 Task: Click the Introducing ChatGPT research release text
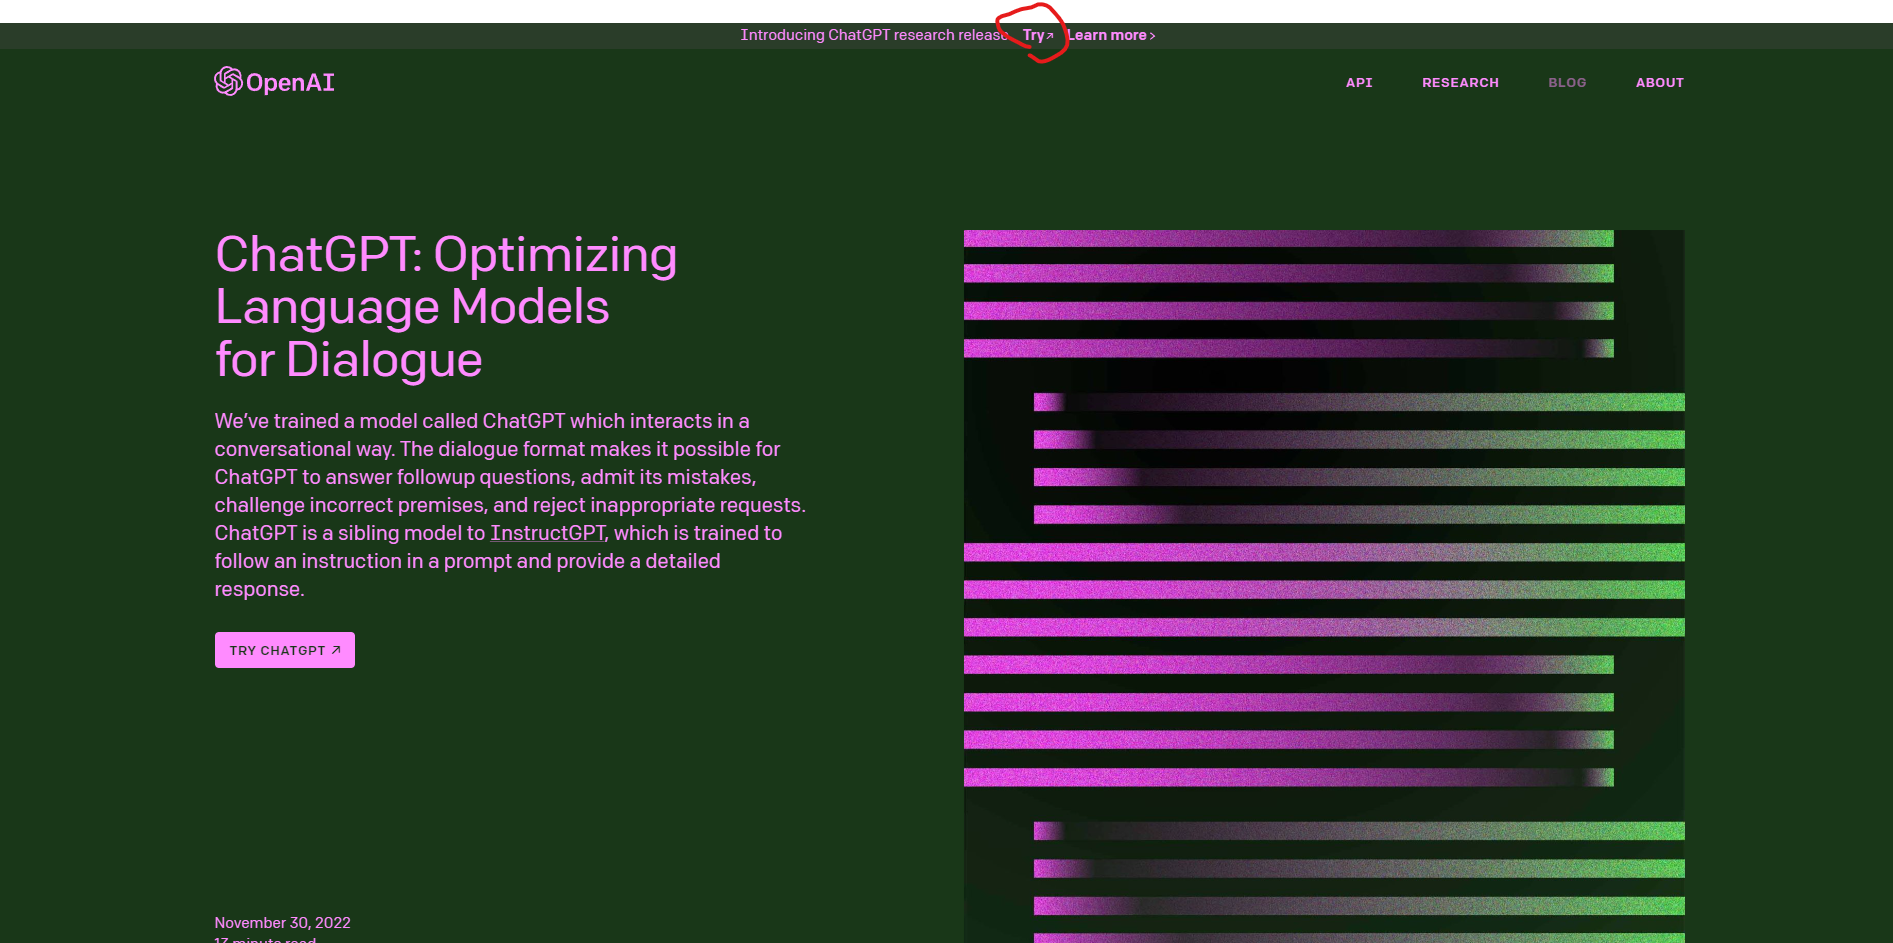point(874,35)
